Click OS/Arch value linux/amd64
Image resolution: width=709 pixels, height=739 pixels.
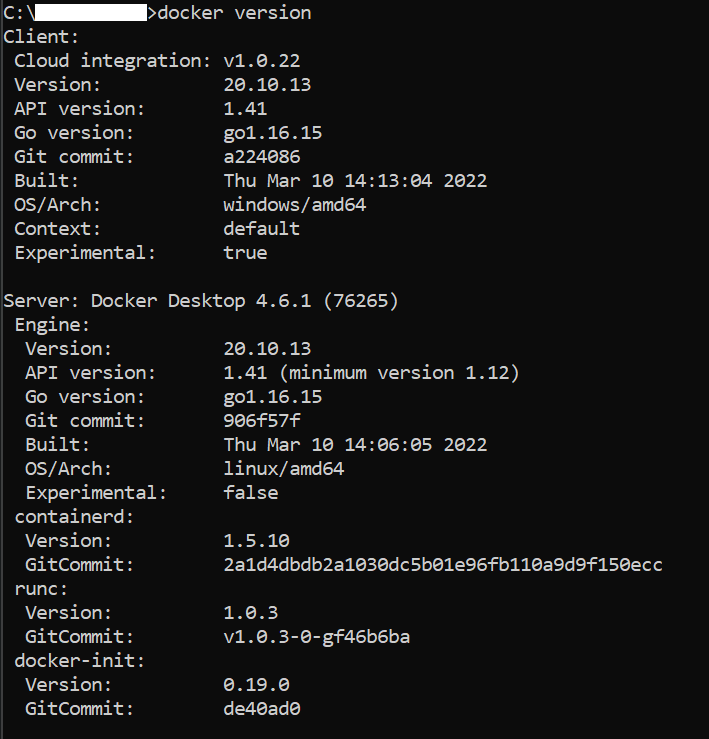click(284, 469)
